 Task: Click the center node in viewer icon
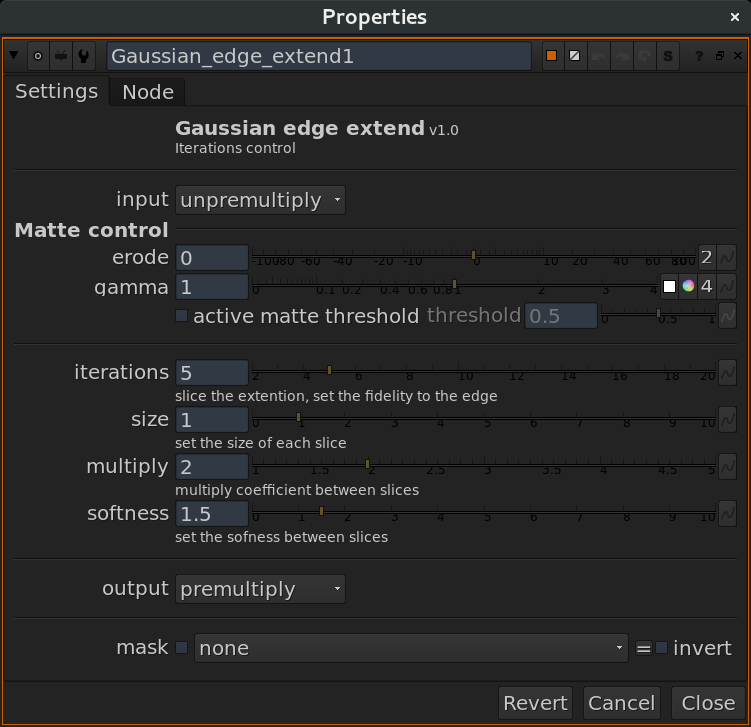pos(38,56)
